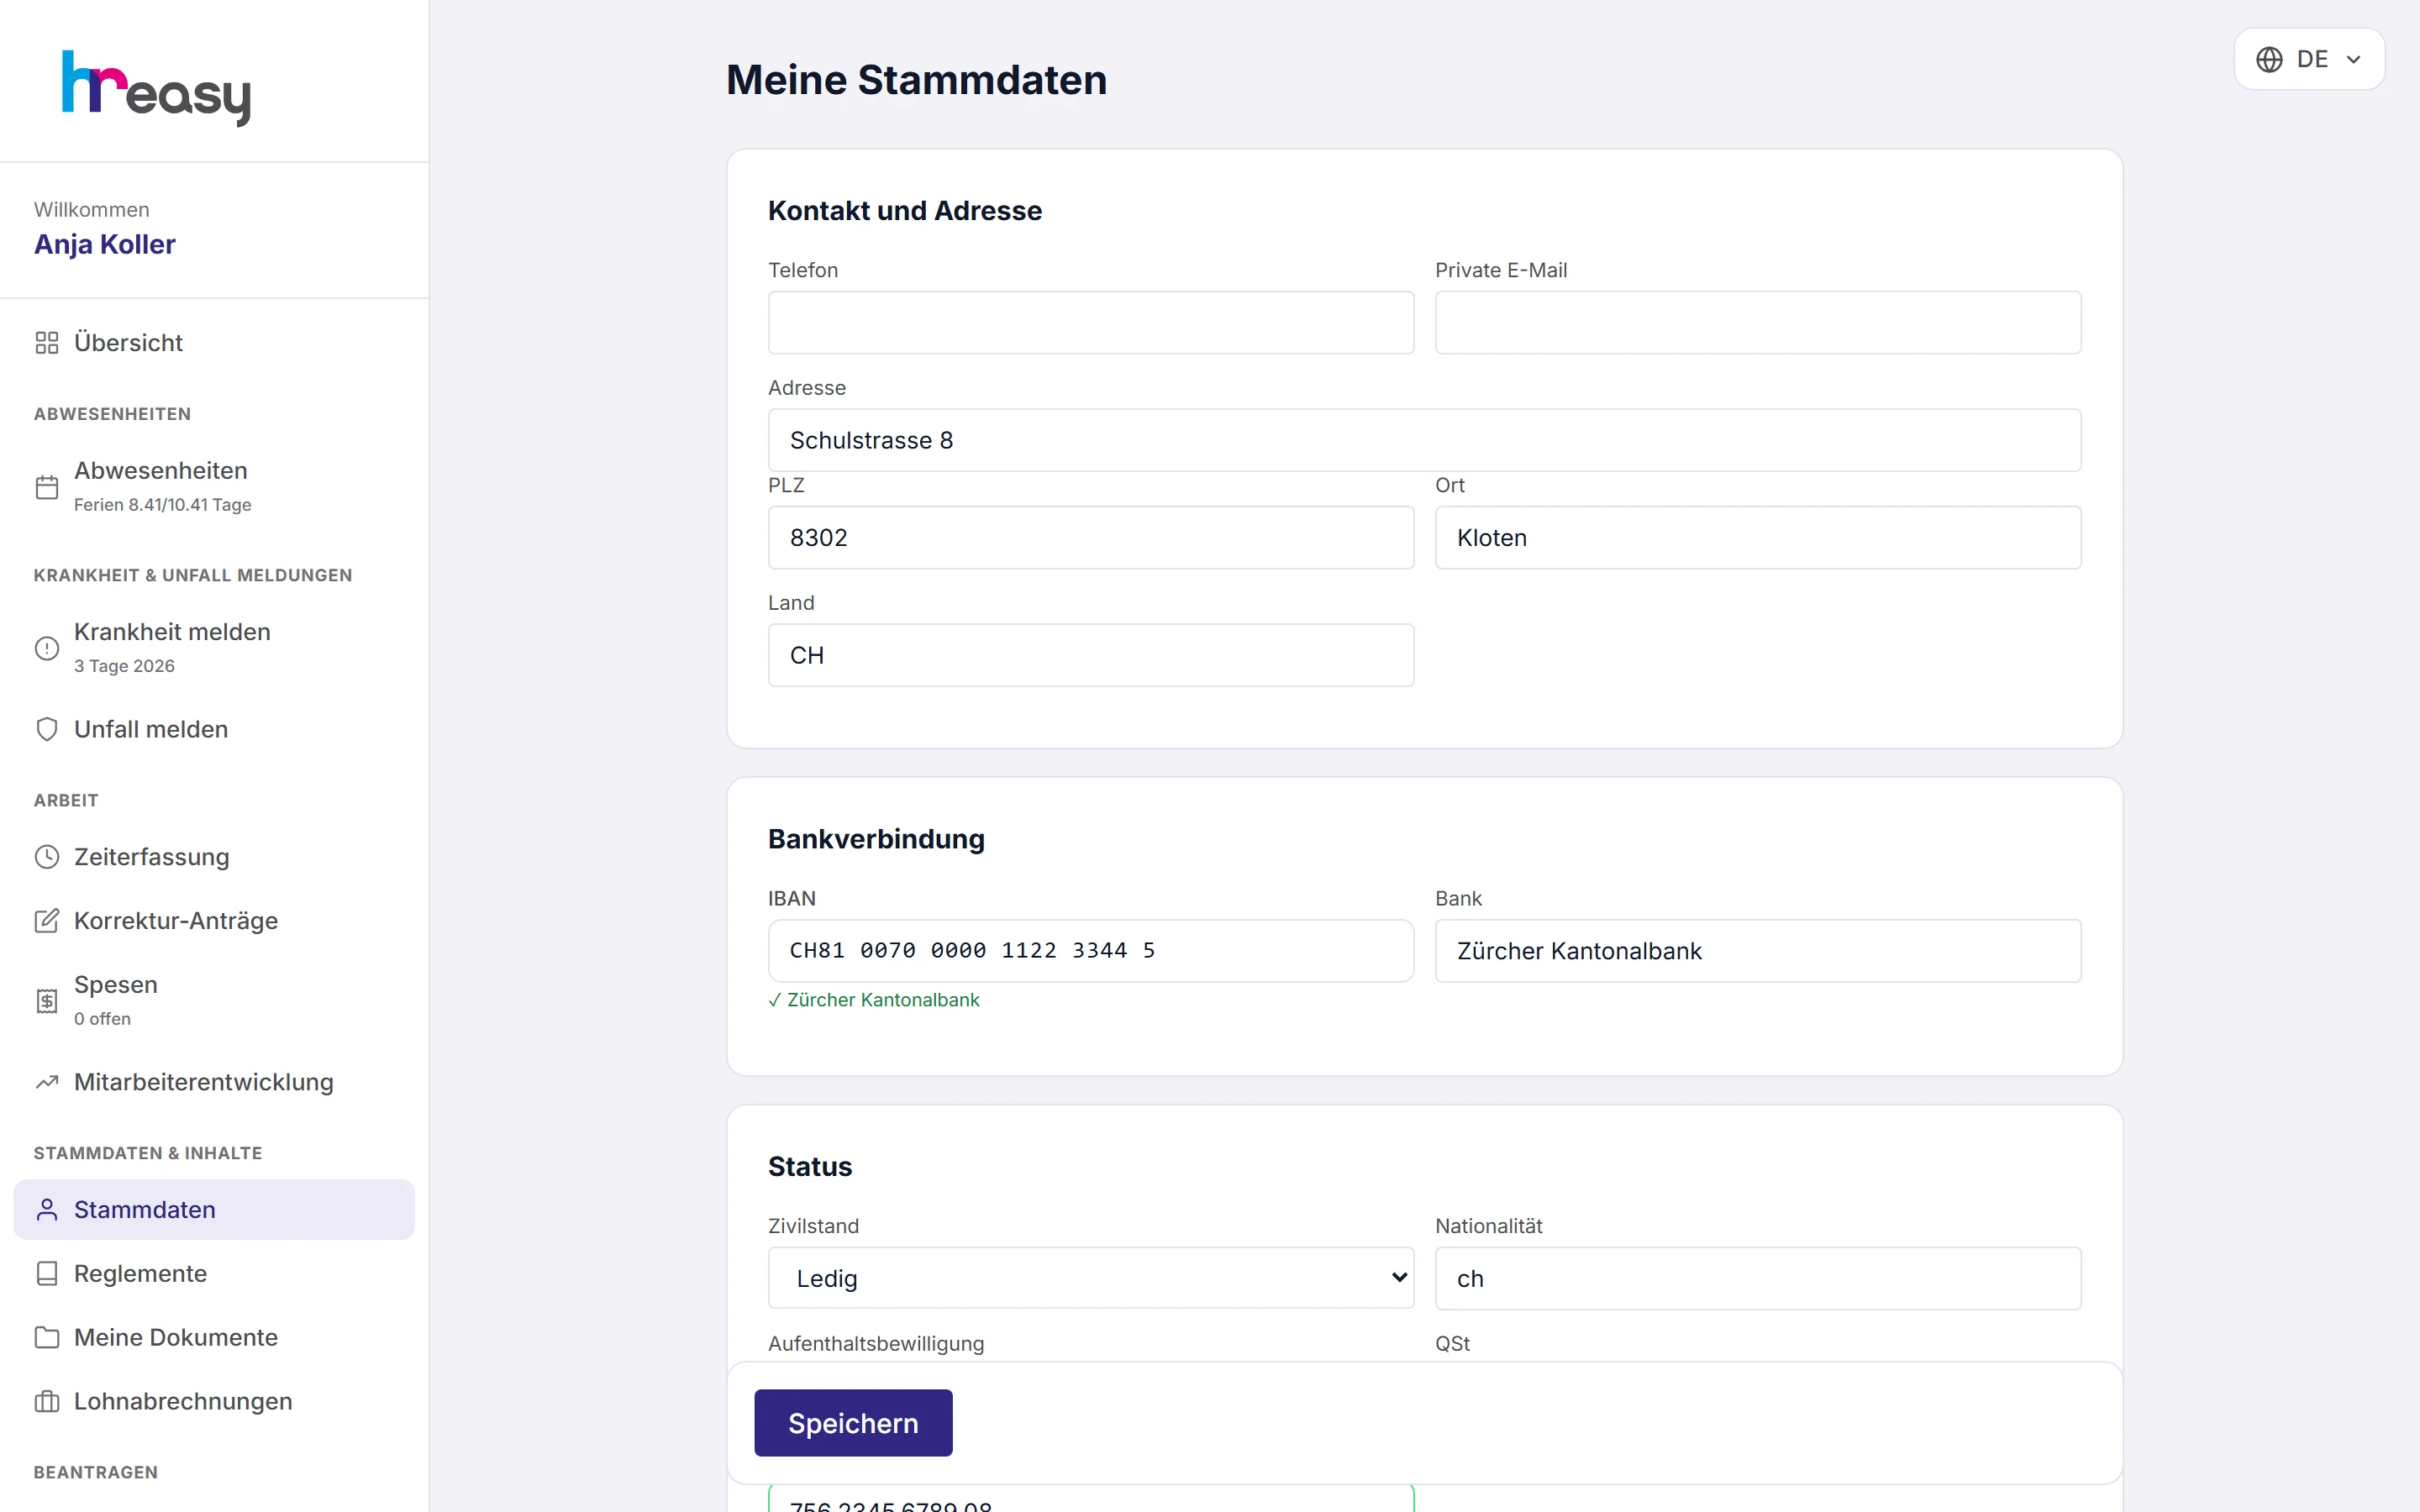Viewport: 2420px width, 1512px height.
Task: Click the hreasy logo
Action: [156, 88]
